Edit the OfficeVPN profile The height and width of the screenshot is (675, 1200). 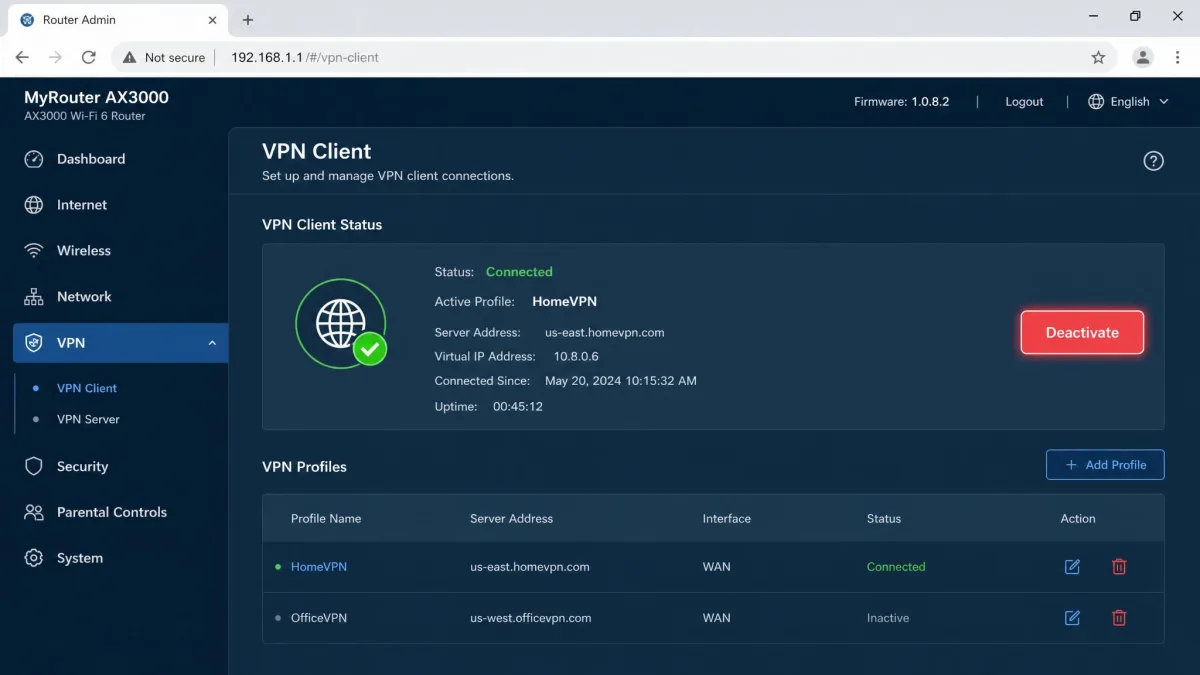coord(1072,618)
